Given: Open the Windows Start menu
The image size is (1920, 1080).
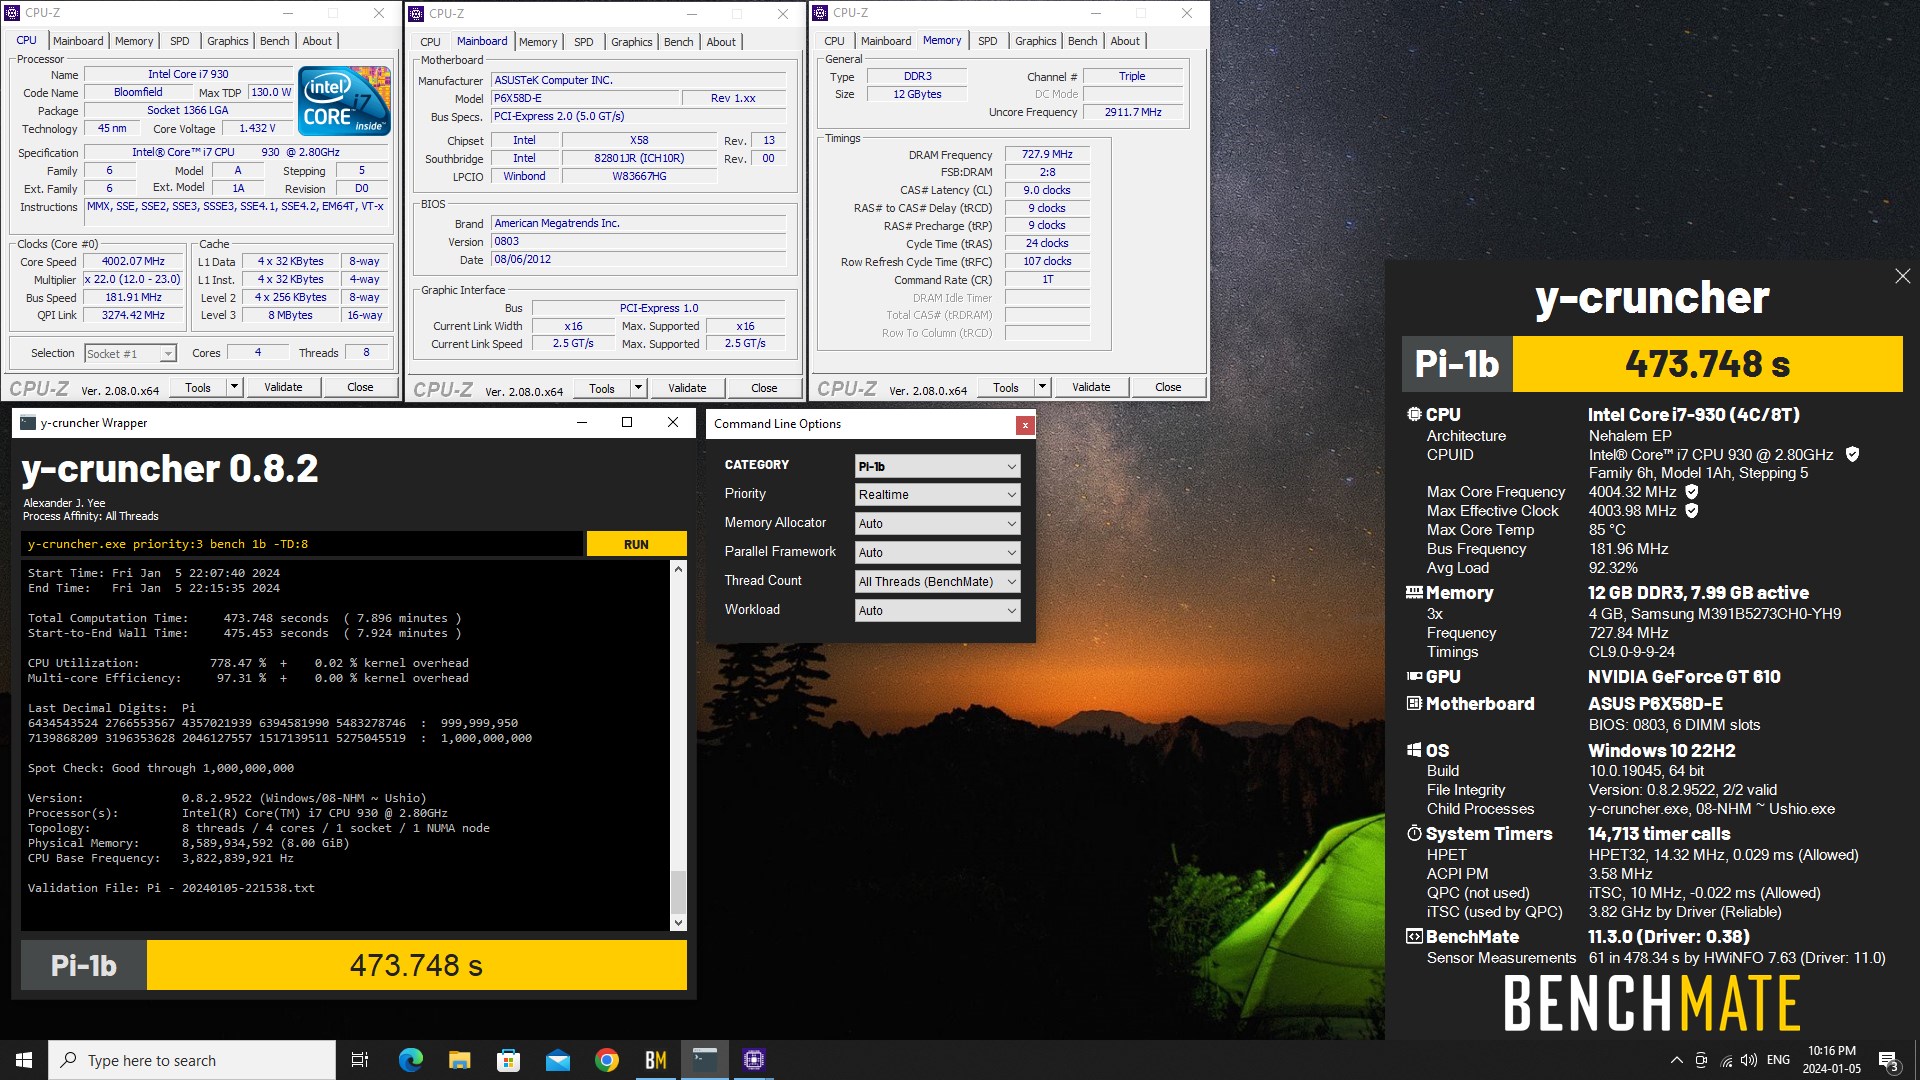Looking at the screenshot, I should click(x=24, y=1060).
